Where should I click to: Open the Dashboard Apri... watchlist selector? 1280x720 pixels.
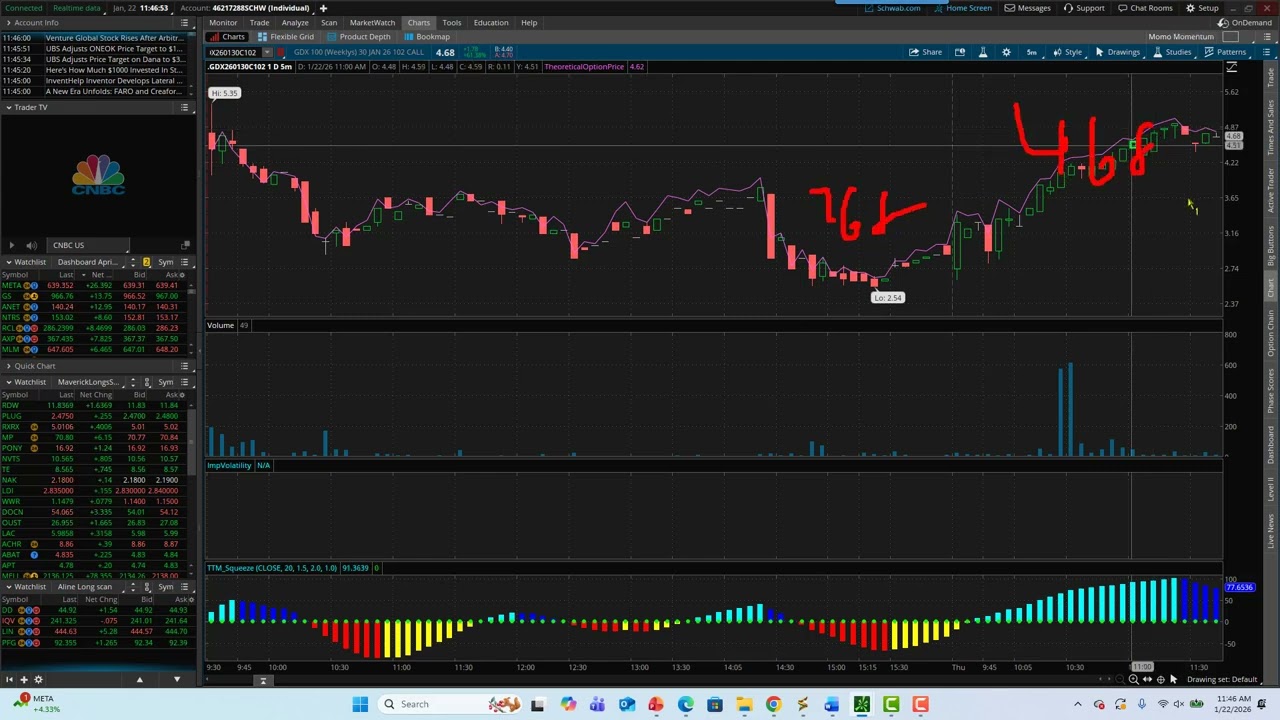pyautogui.click(x=90, y=262)
